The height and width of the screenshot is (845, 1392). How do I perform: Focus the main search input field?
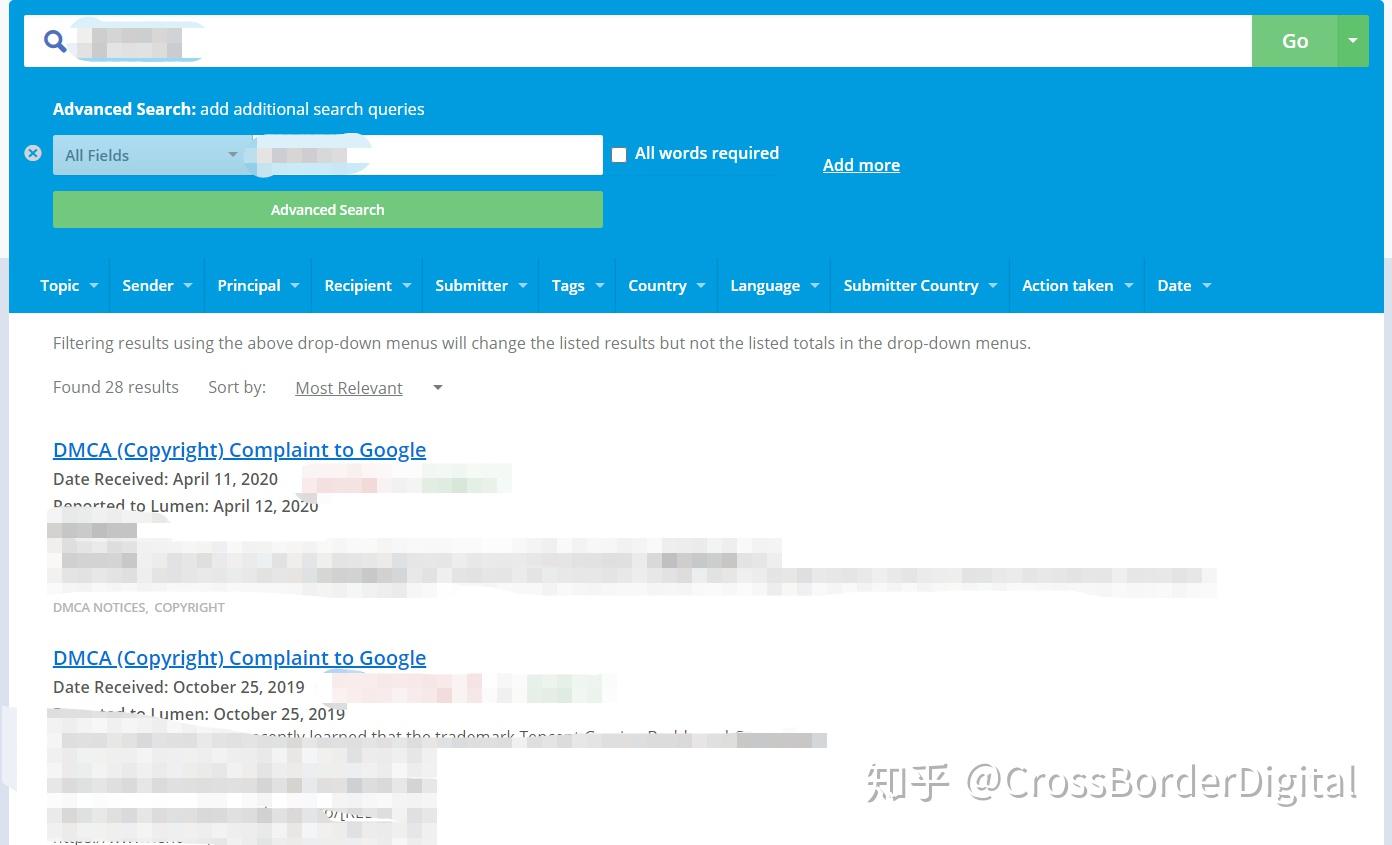638,41
